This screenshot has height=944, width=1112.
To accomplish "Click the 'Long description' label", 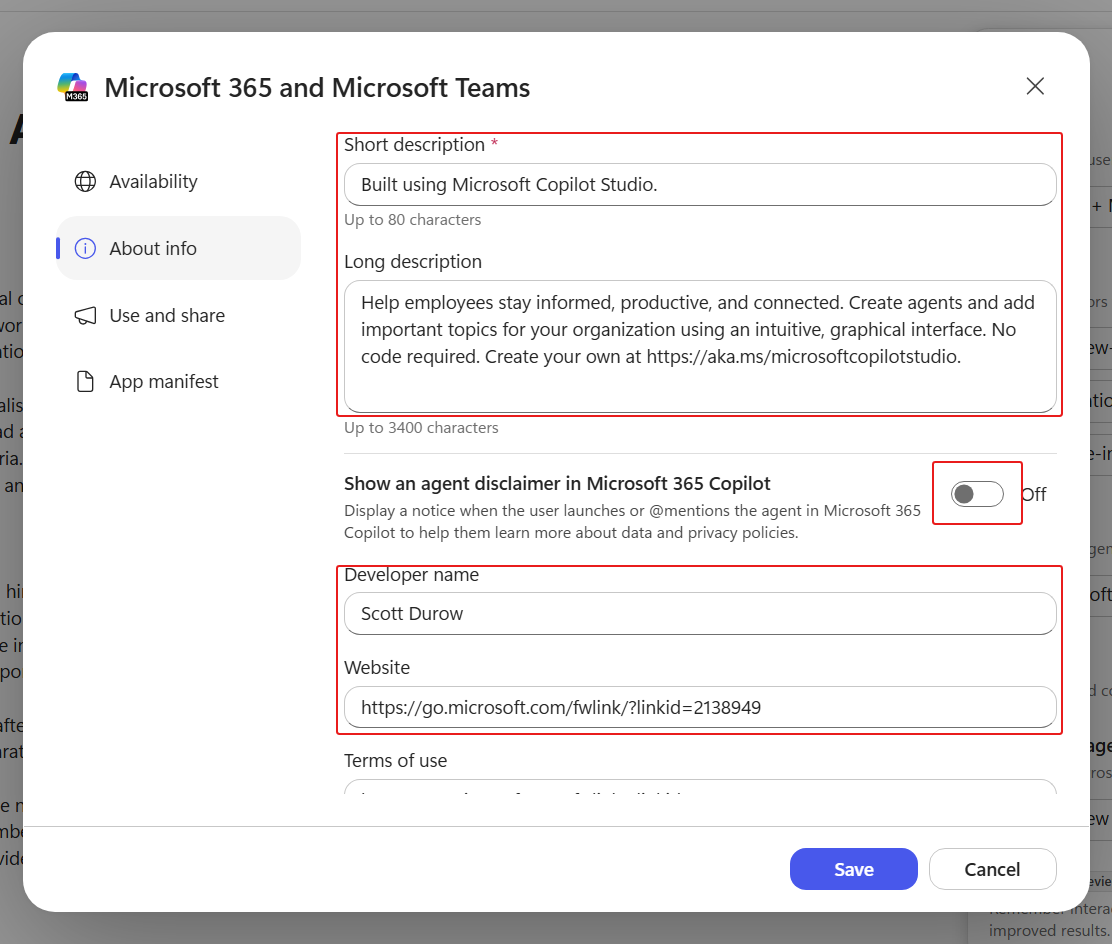I will coord(413,262).
